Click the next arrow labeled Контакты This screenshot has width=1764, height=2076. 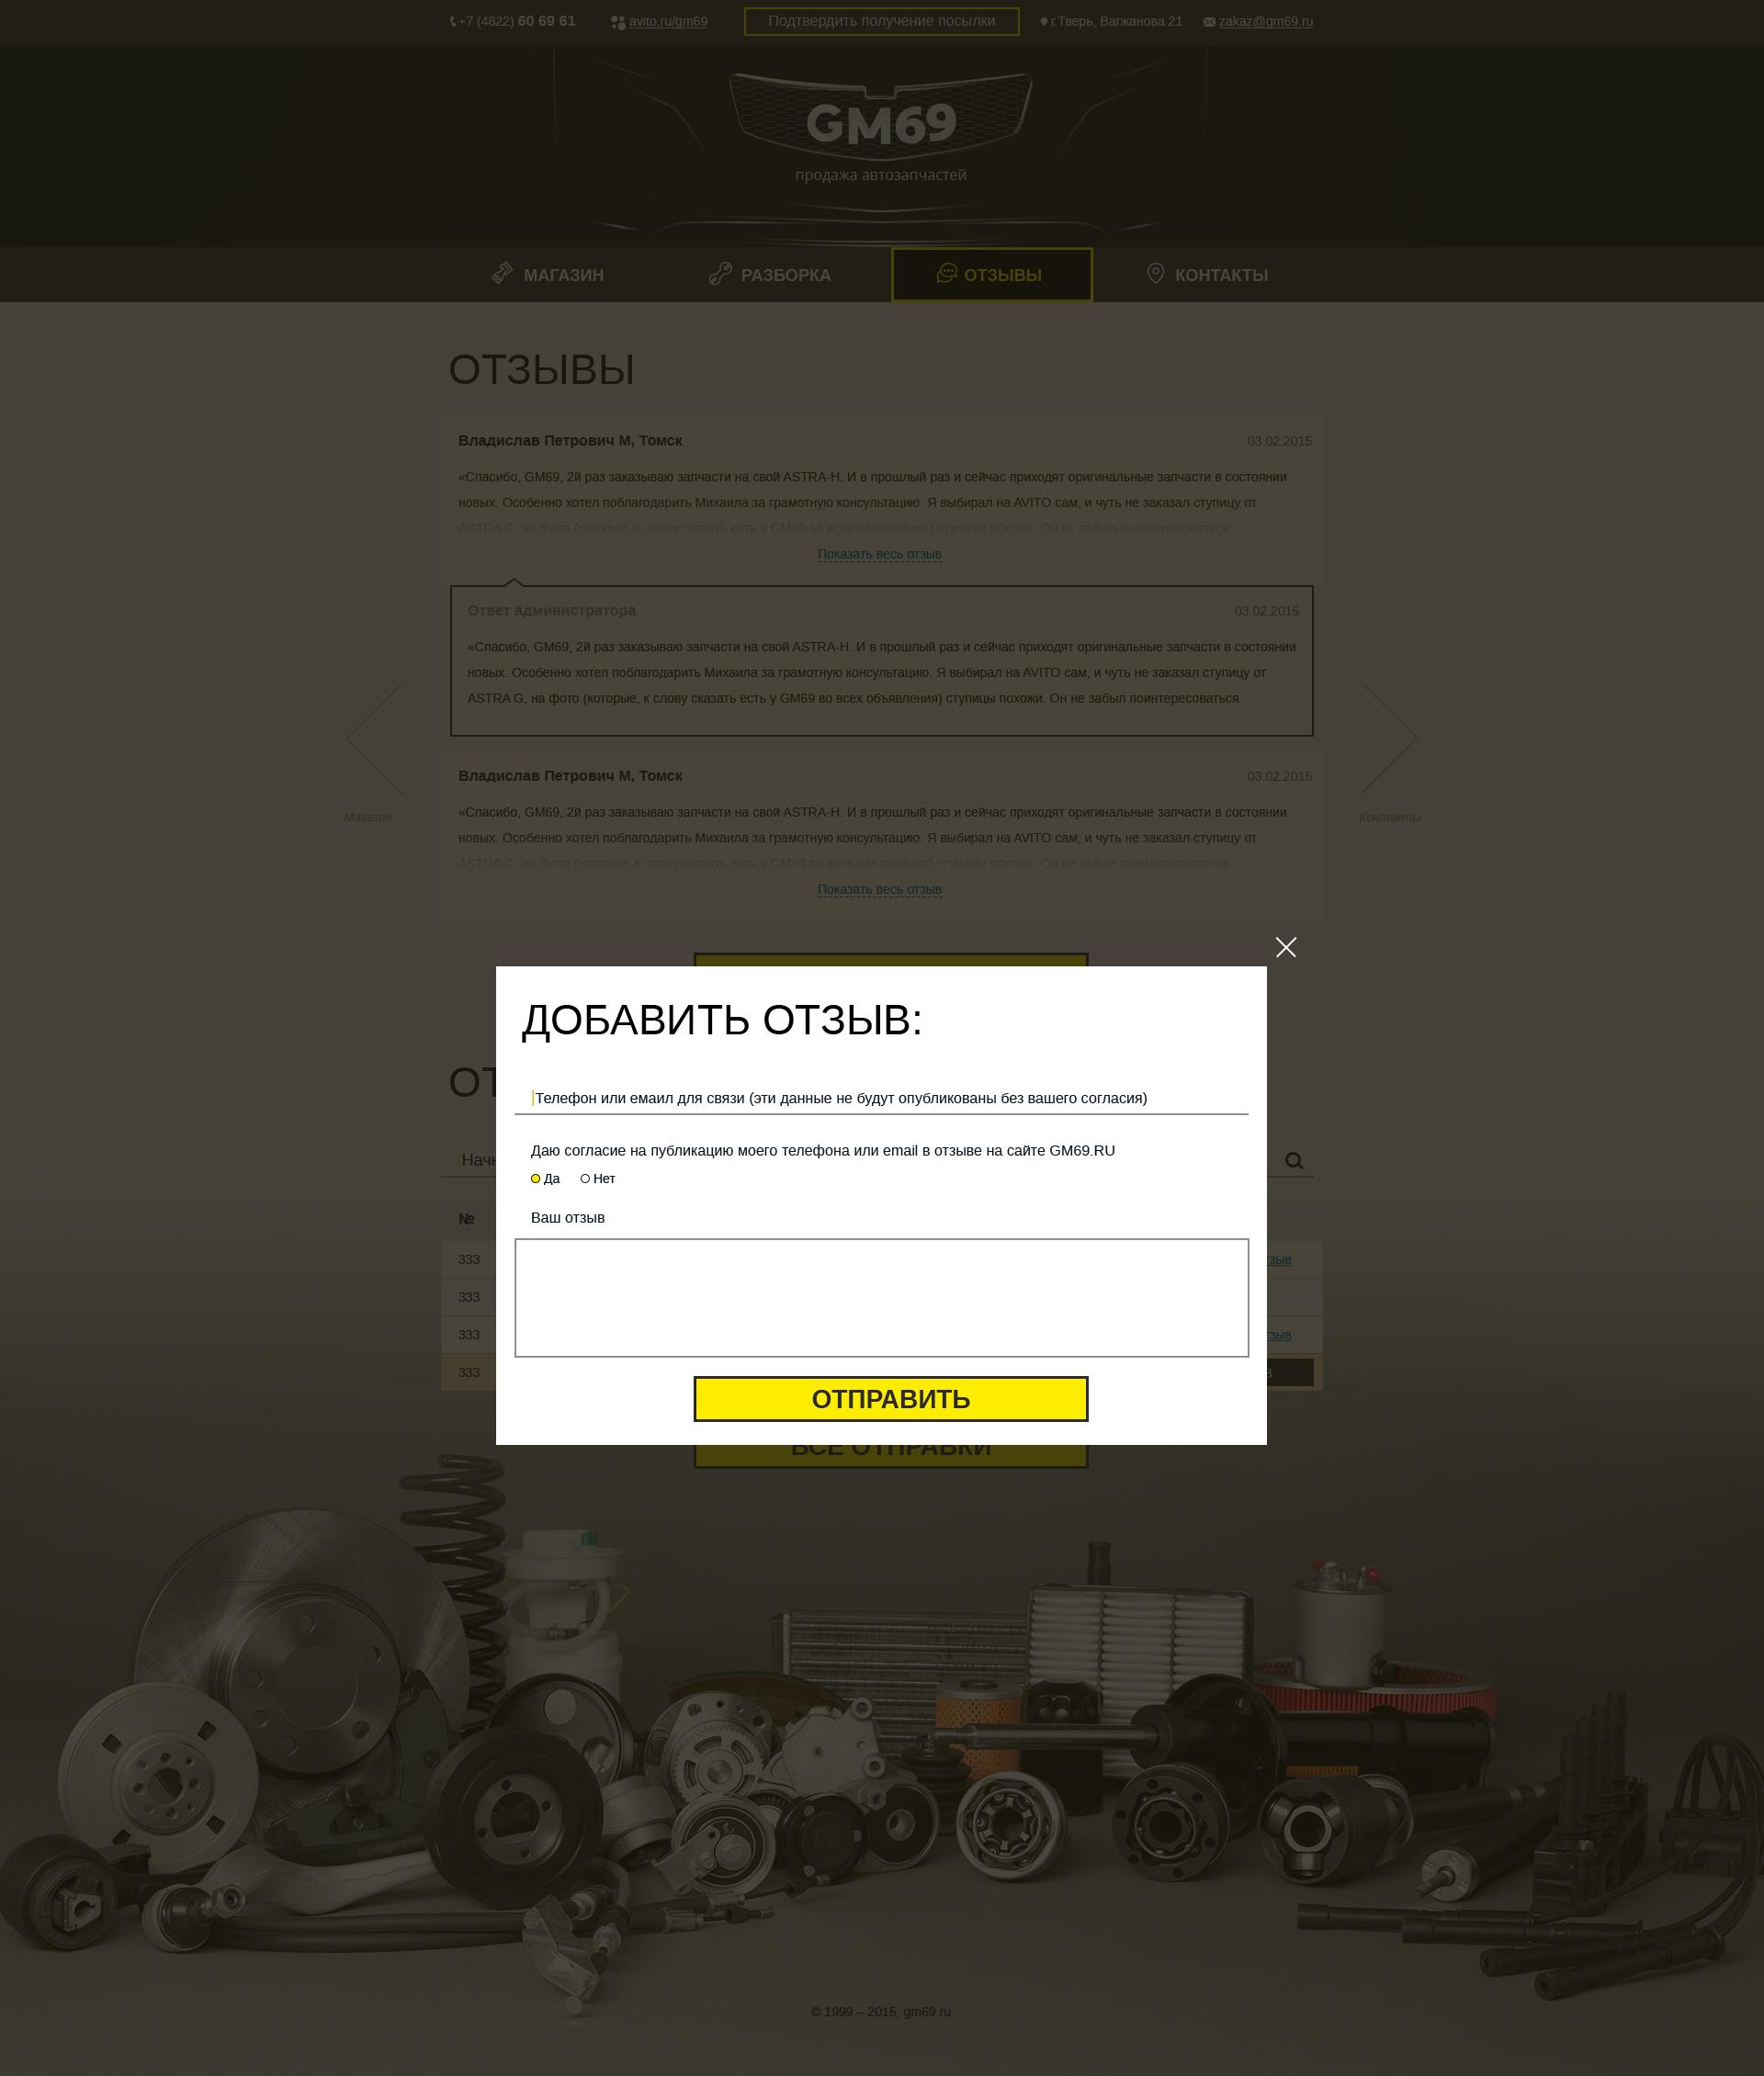coord(1389,739)
